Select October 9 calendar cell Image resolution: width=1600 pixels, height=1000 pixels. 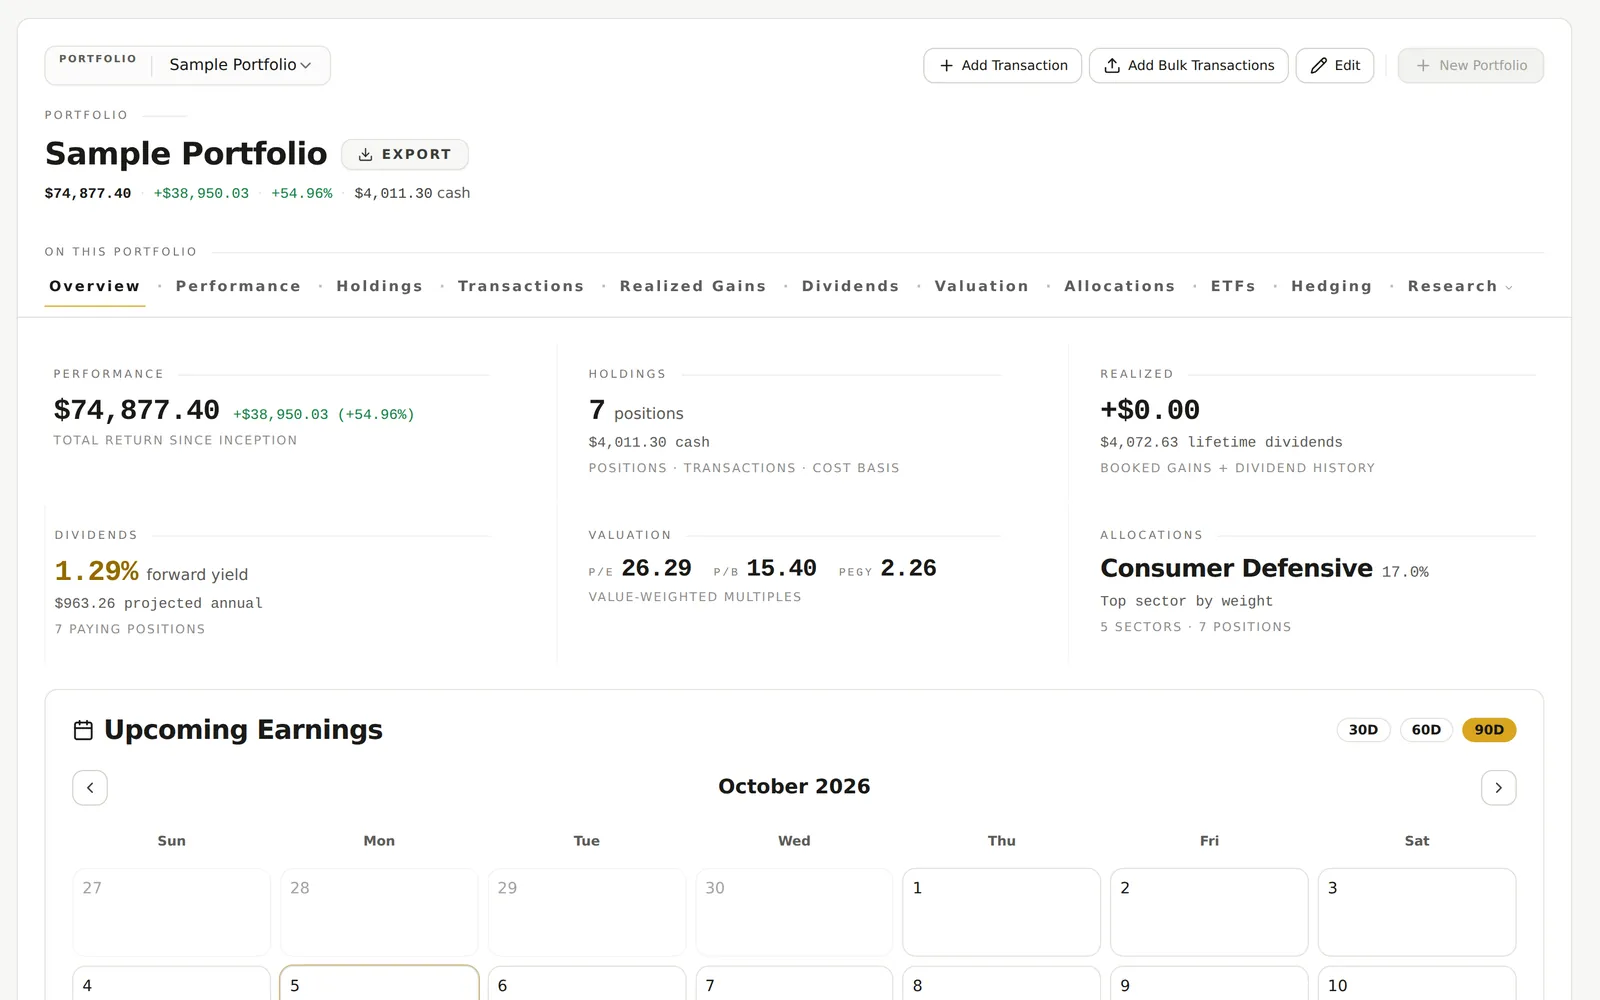[x=1209, y=983]
